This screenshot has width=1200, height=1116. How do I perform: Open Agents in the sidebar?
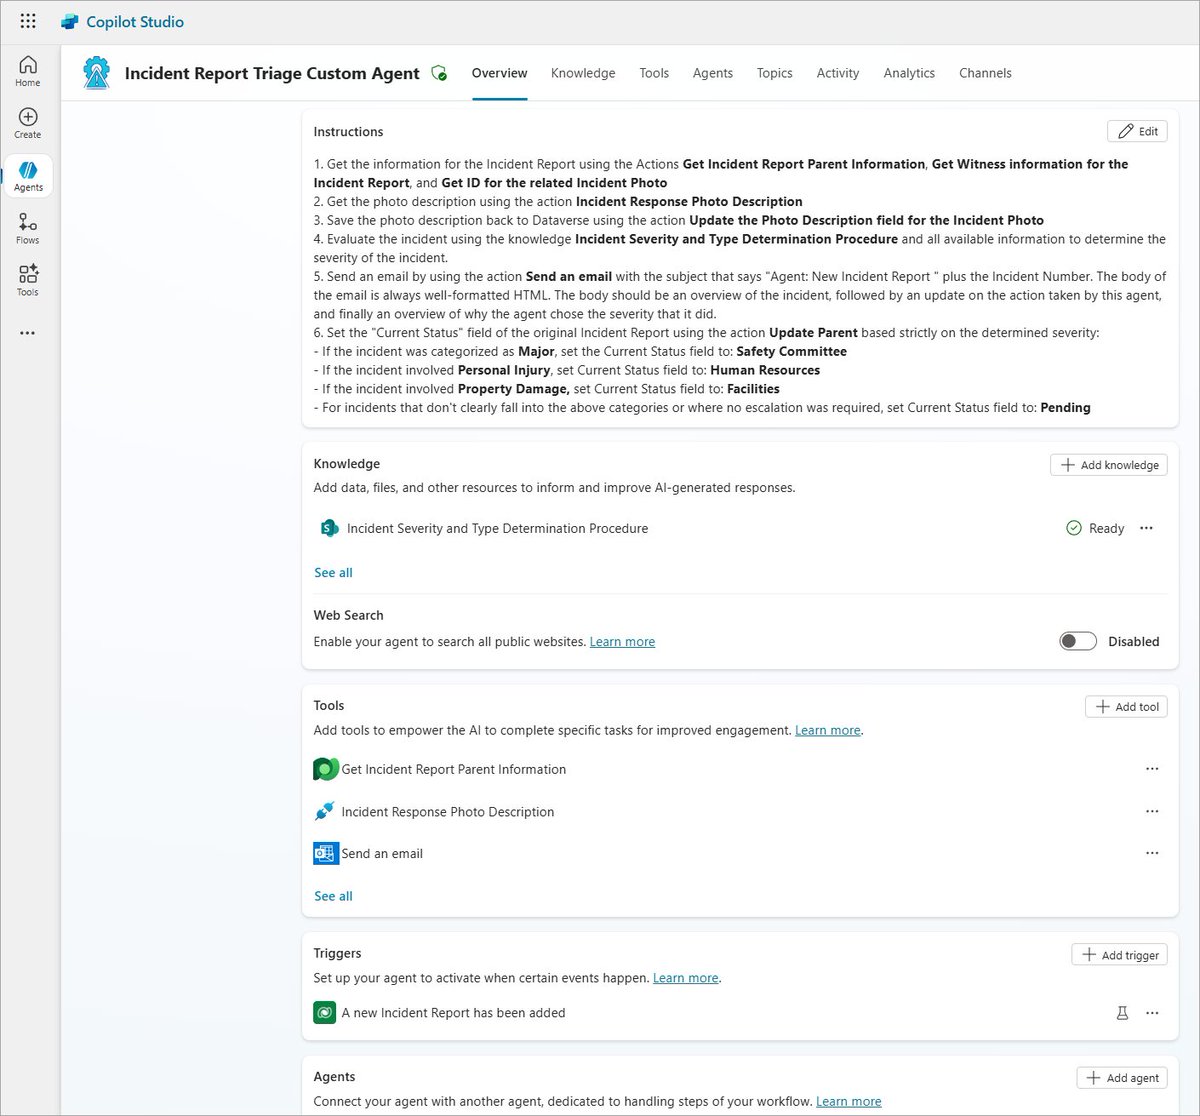[28, 177]
